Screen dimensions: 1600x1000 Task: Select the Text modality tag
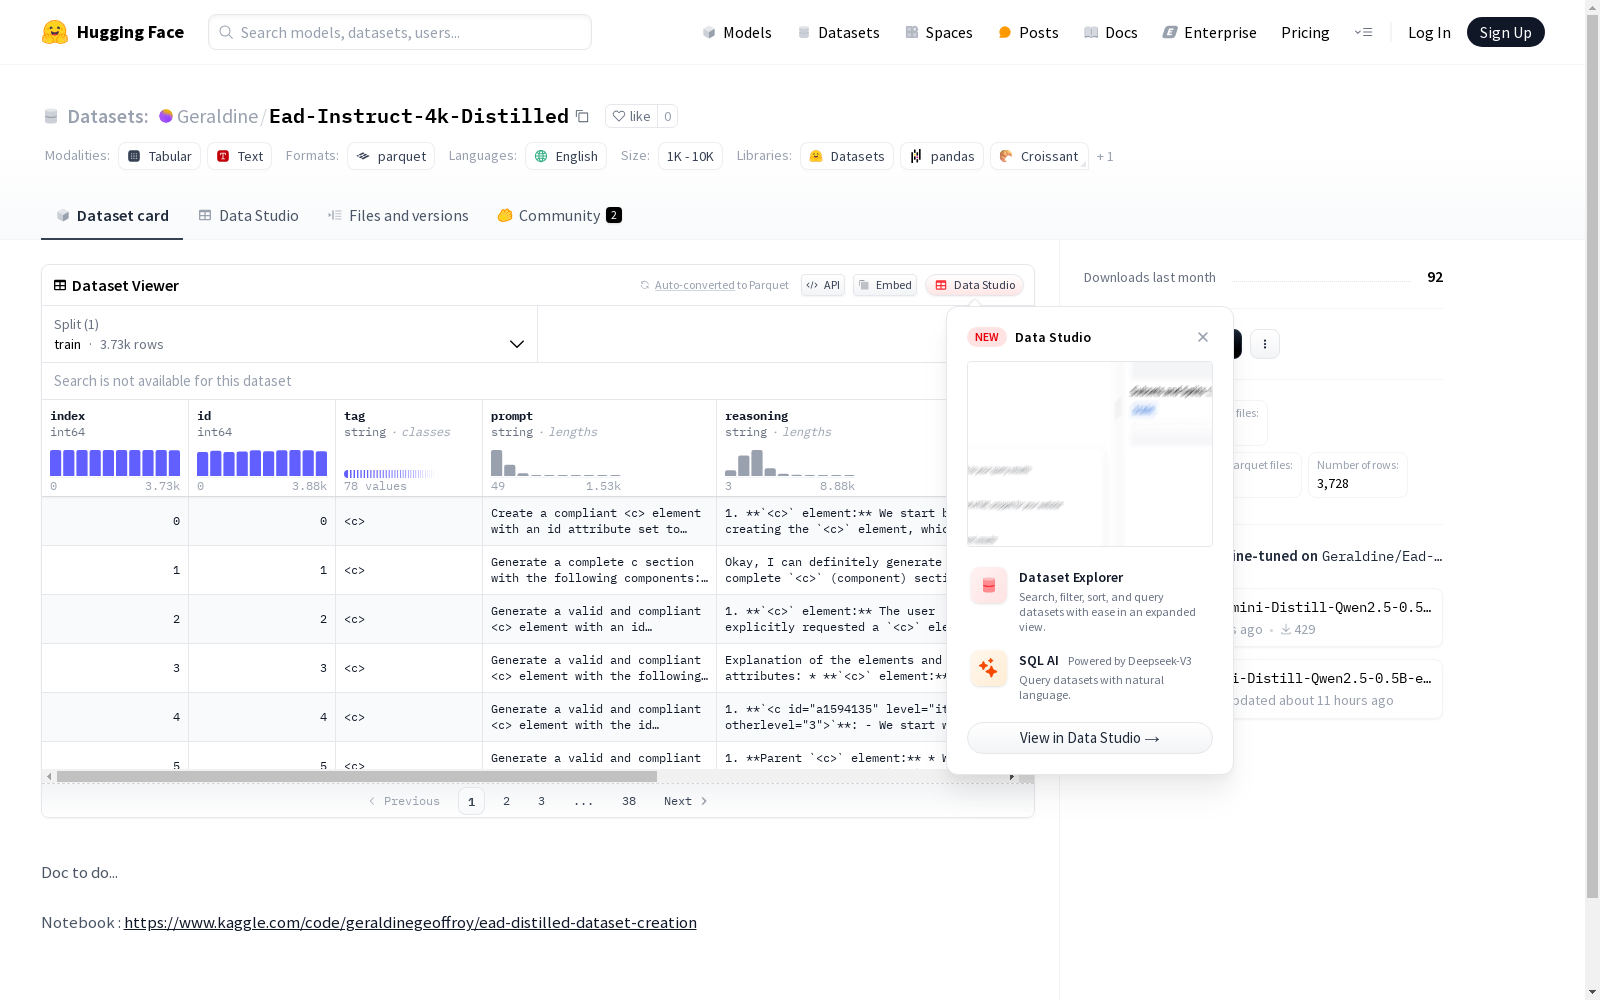pos(240,156)
